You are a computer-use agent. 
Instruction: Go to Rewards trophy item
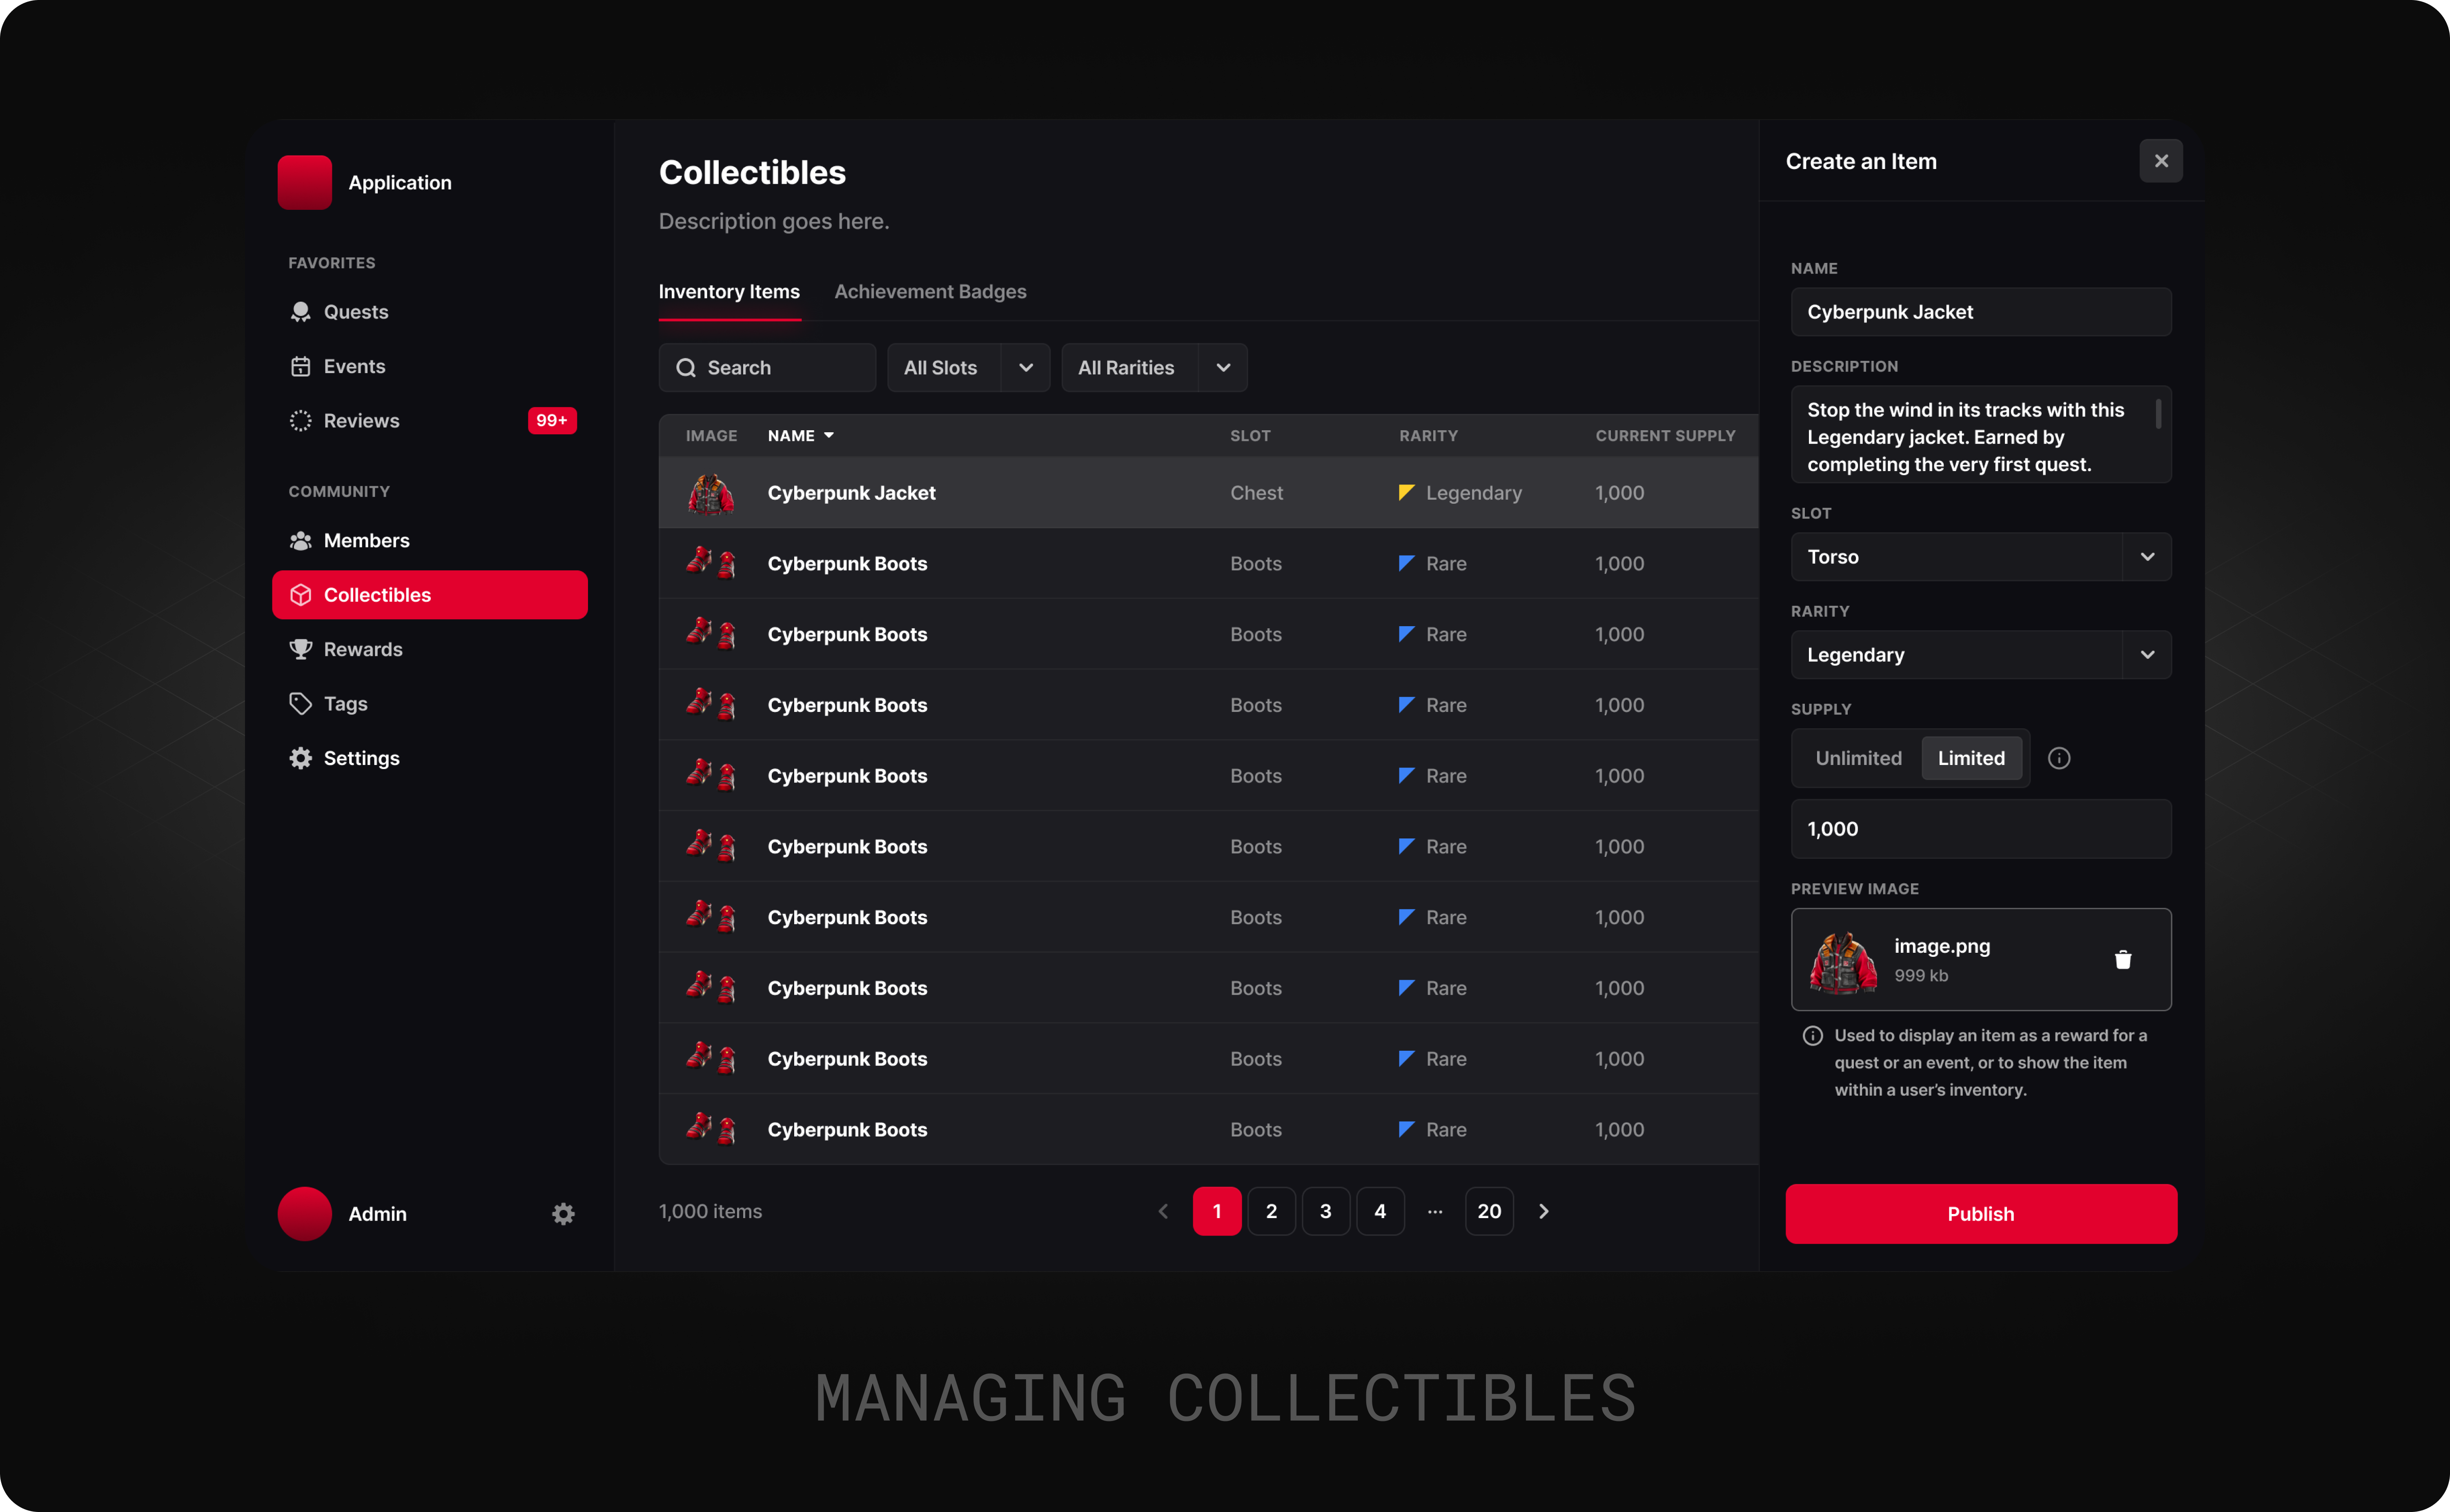[x=362, y=649]
